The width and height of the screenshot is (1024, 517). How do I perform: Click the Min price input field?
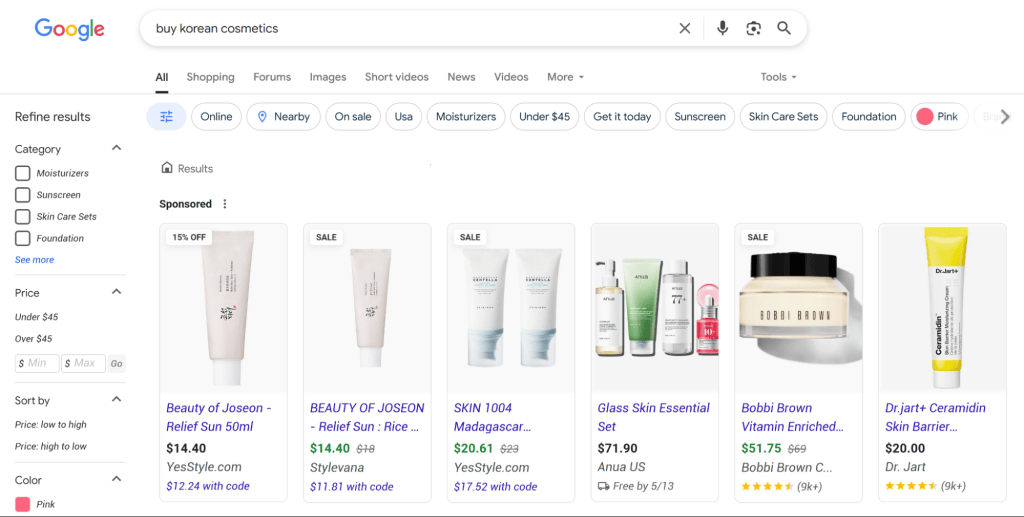[x=37, y=363]
